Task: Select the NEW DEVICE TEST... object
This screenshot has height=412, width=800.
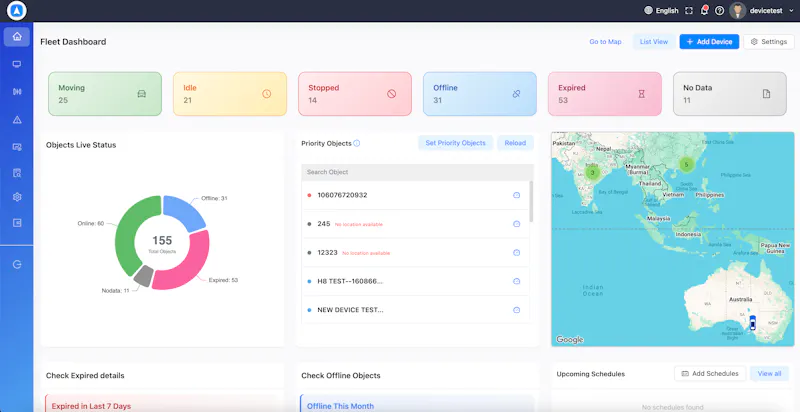Action: 351,310
